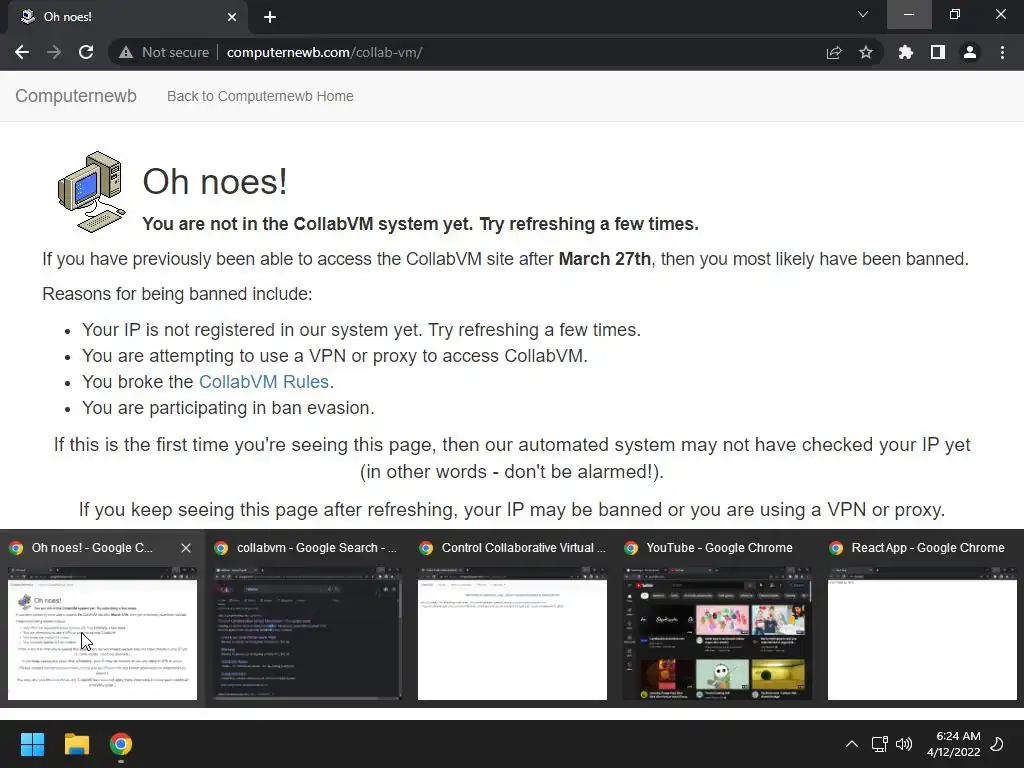Image resolution: width=1024 pixels, height=768 pixels.
Task: Open the Chrome three-dot menu
Action: (x=1002, y=52)
